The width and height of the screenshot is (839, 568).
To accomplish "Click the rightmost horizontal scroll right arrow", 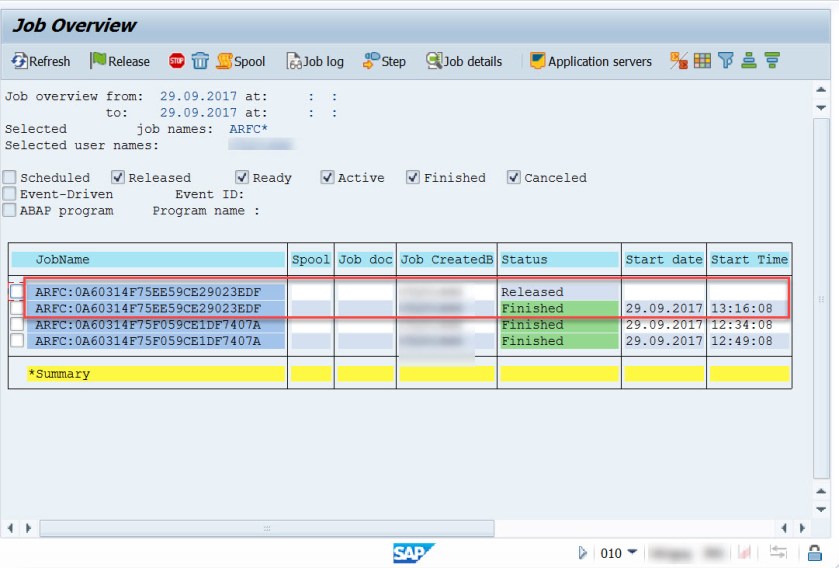I will pos(802,528).
